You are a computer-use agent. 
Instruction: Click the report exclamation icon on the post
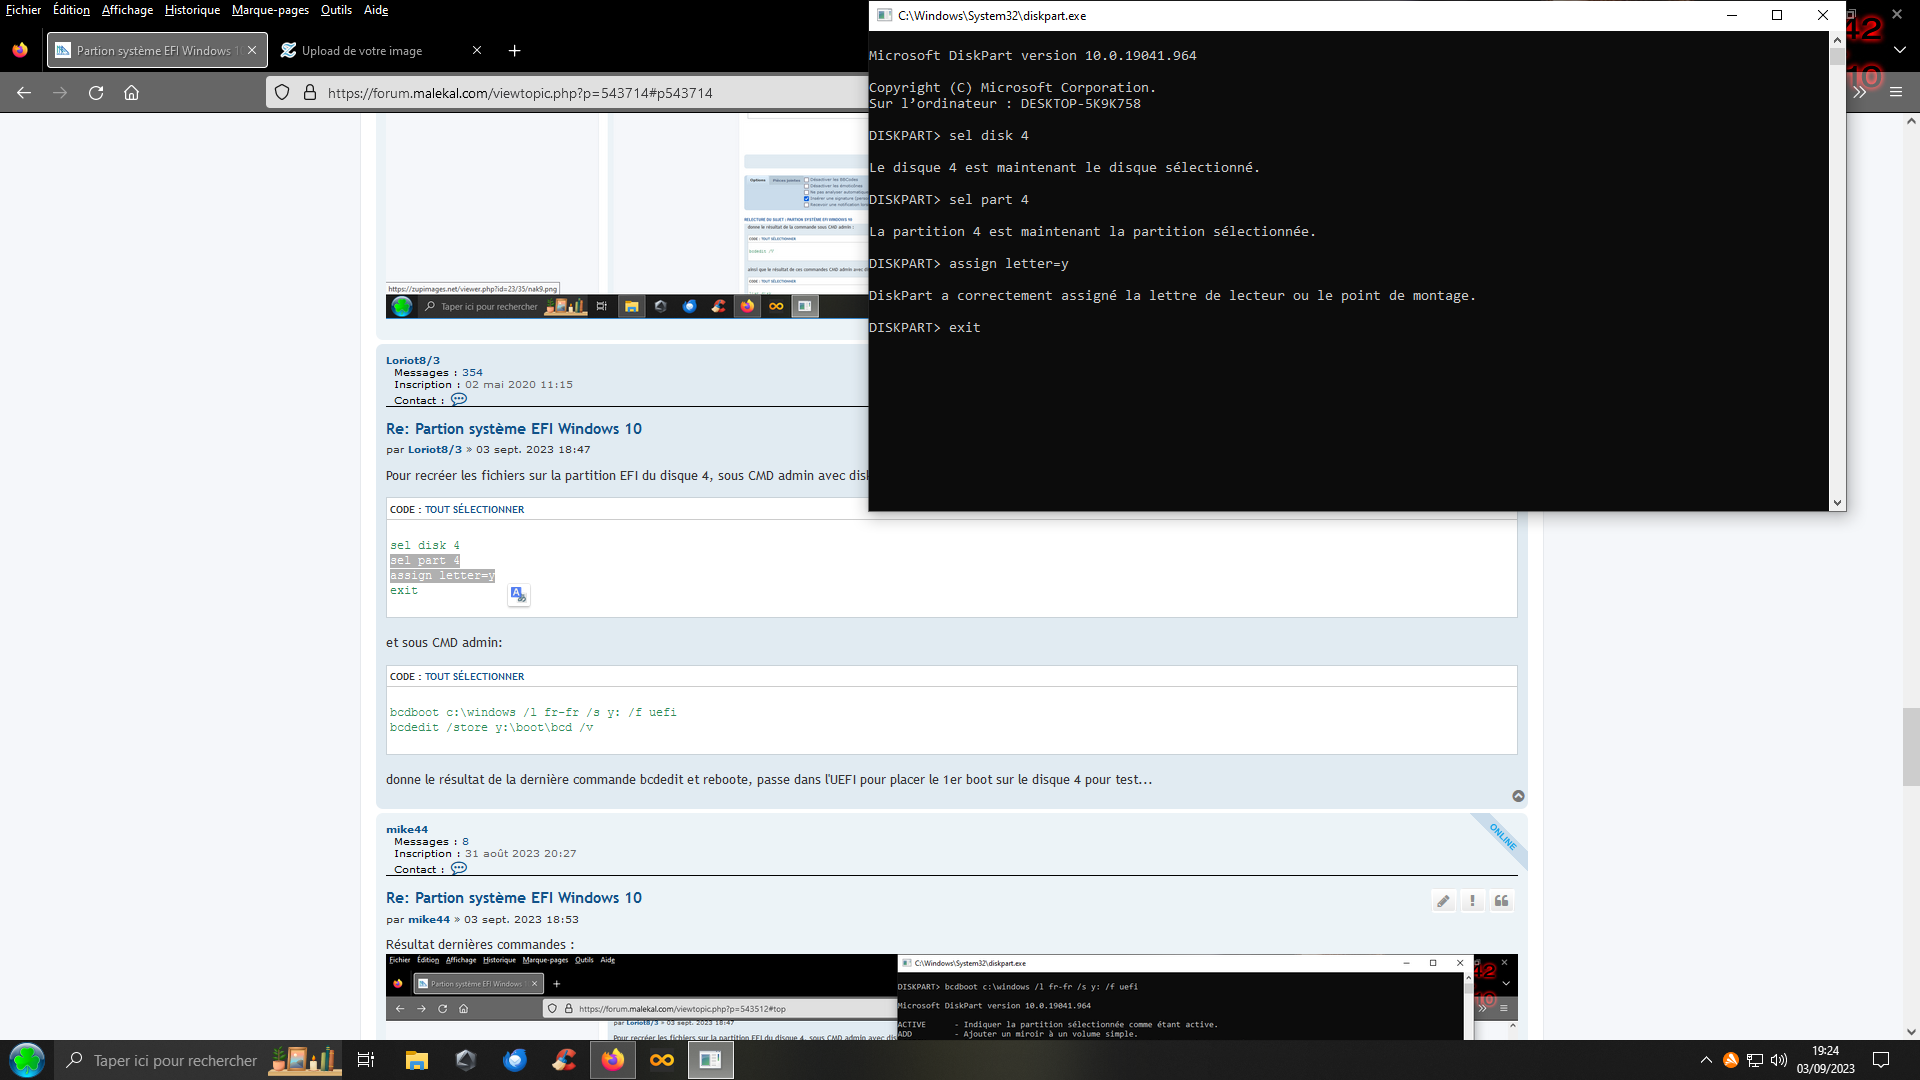[x=1472, y=901]
